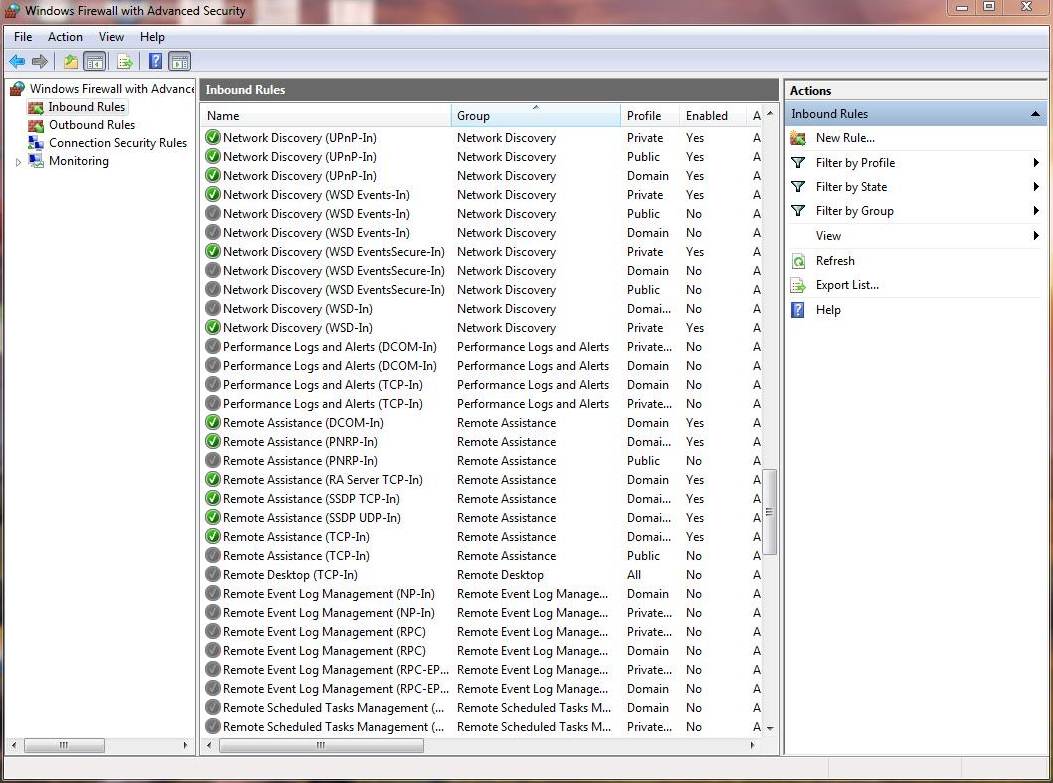The image size is (1053, 783).
Task: Click green icon of Network Discovery (WSD-In) Private
Action: [x=213, y=328]
